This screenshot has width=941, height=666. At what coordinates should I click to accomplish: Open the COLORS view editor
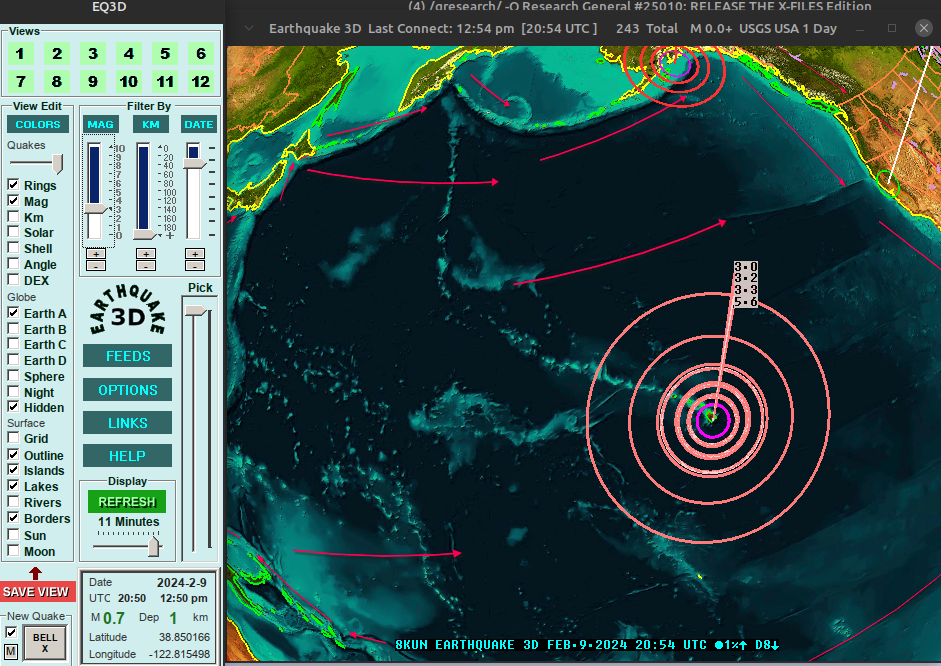[38, 124]
